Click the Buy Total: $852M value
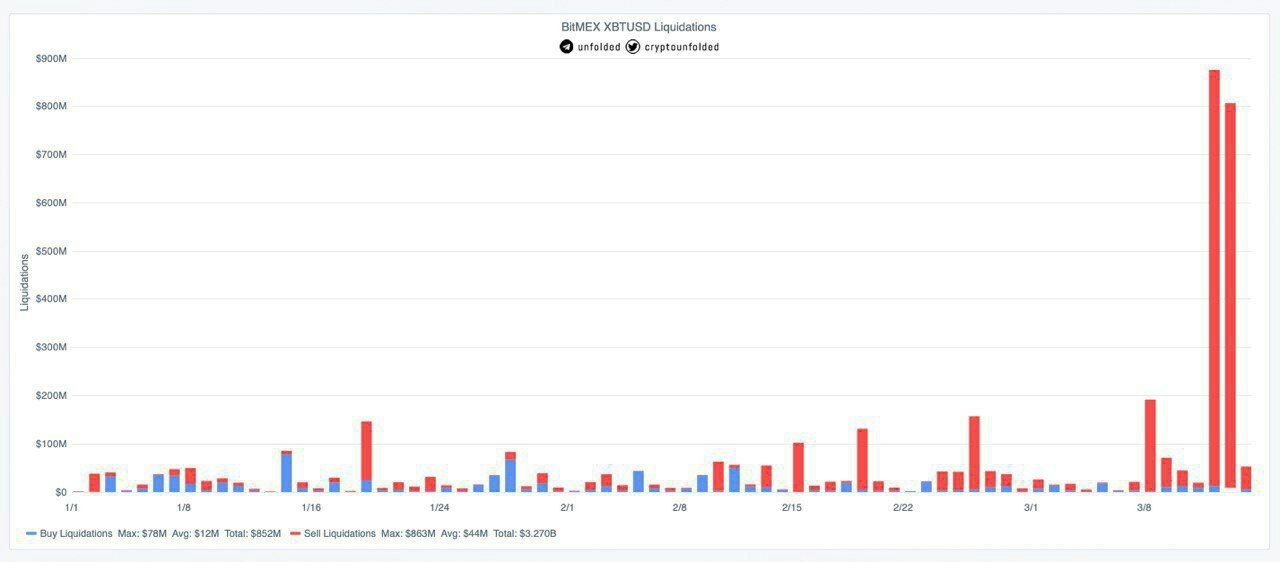Screen dimensions: 1280x562 tap(254, 534)
